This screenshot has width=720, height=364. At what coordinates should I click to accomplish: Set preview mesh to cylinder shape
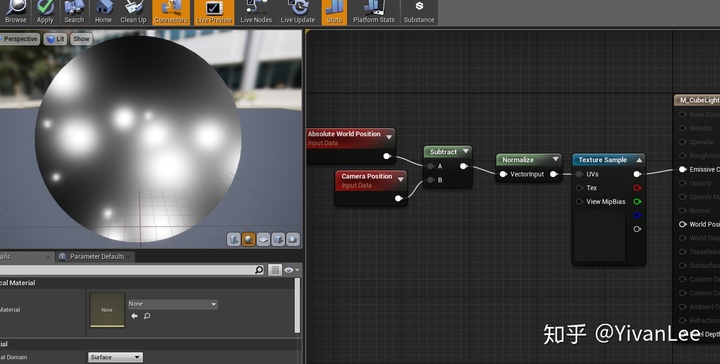(234, 239)
